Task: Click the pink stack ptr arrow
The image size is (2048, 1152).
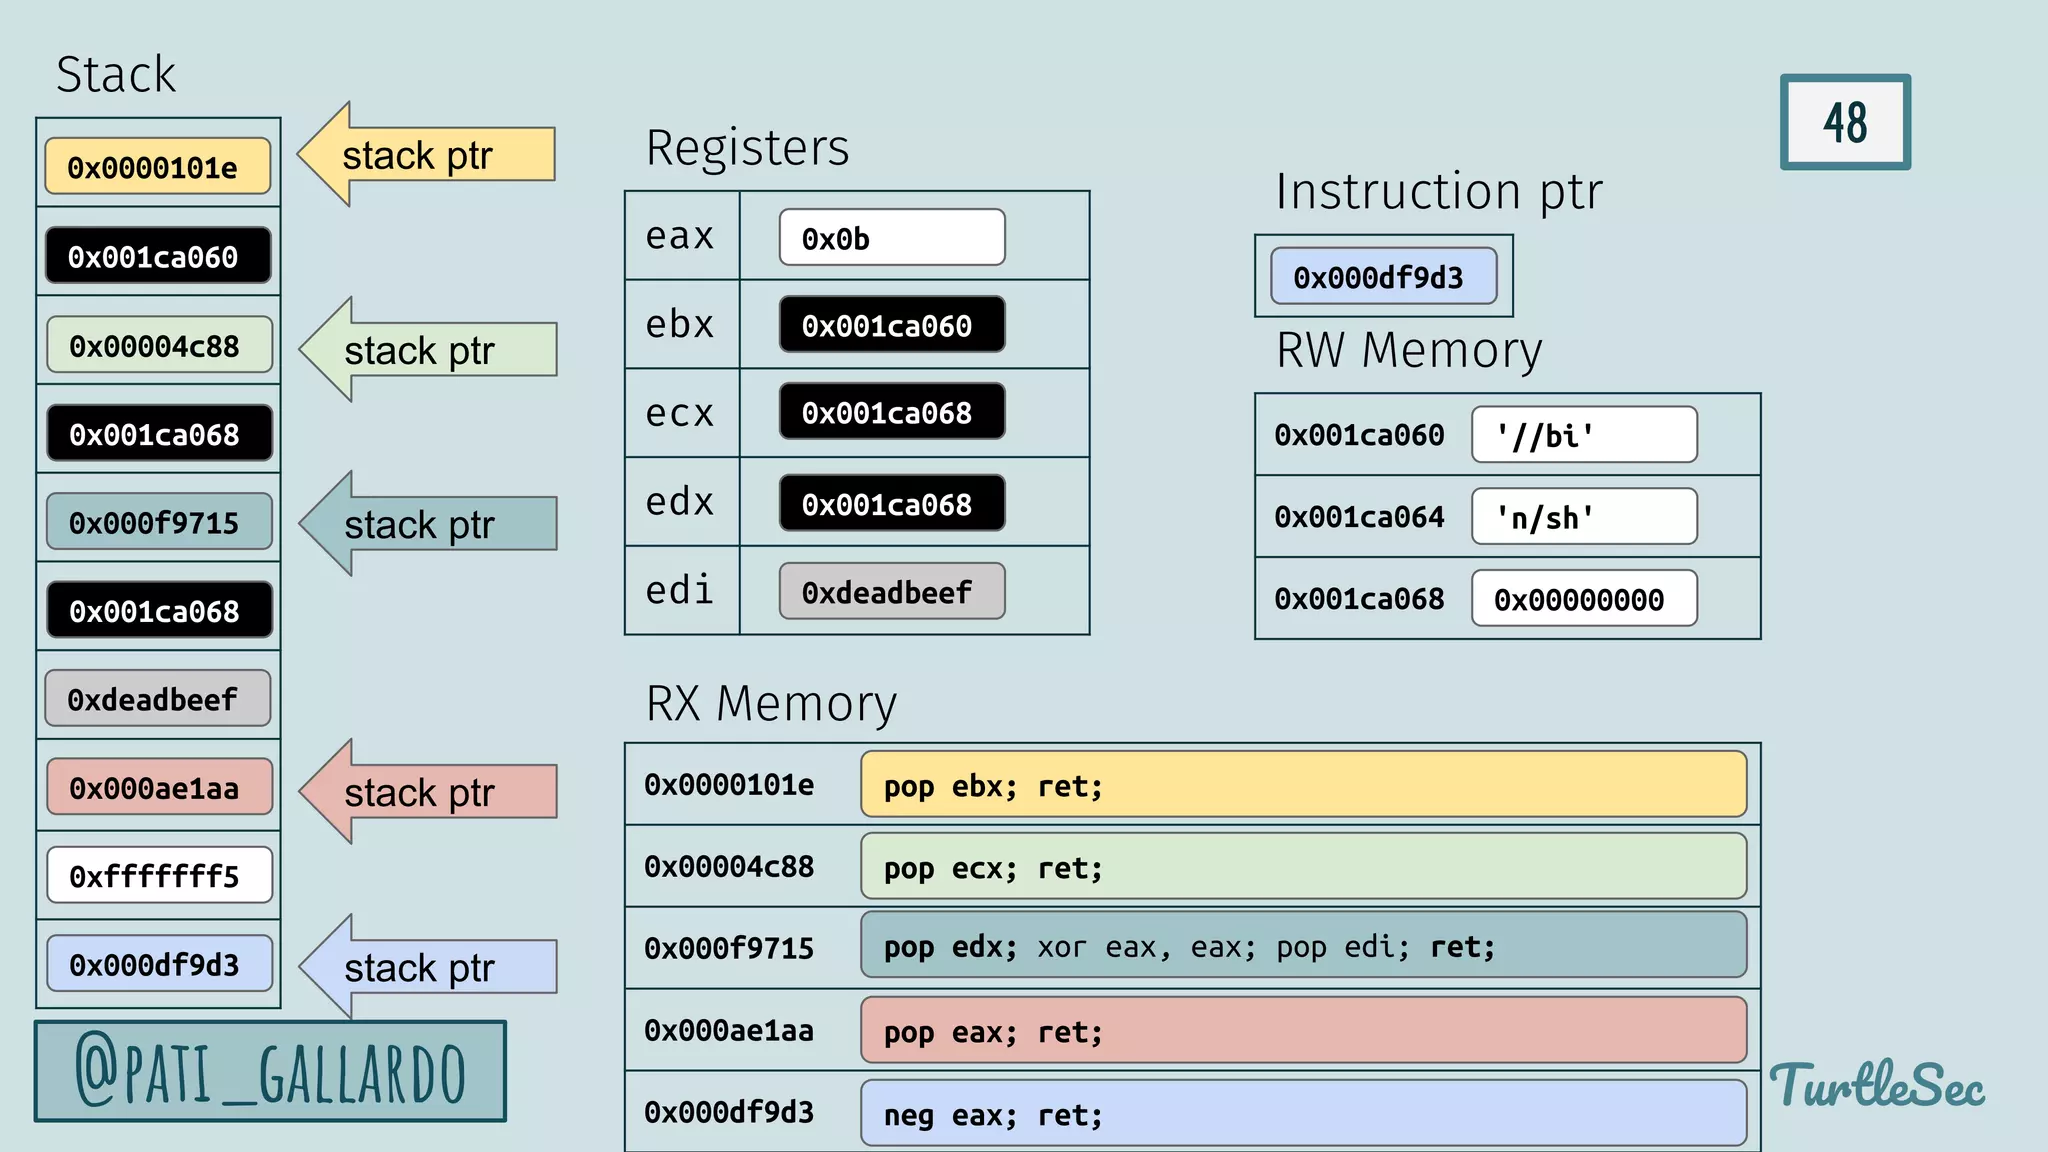Action: [427, 792]
